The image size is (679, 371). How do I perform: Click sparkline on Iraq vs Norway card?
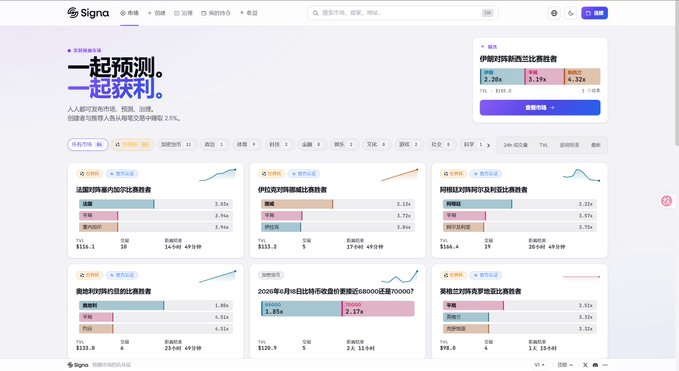point(399,174)
